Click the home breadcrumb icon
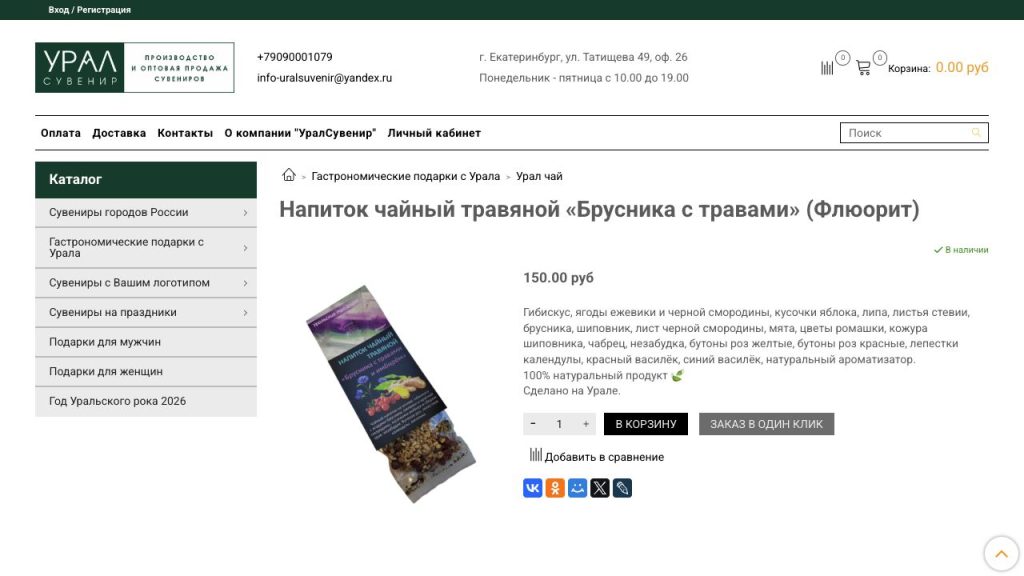Image resolution: width=1024 pixels, height=576 pixels. [289, 175]
